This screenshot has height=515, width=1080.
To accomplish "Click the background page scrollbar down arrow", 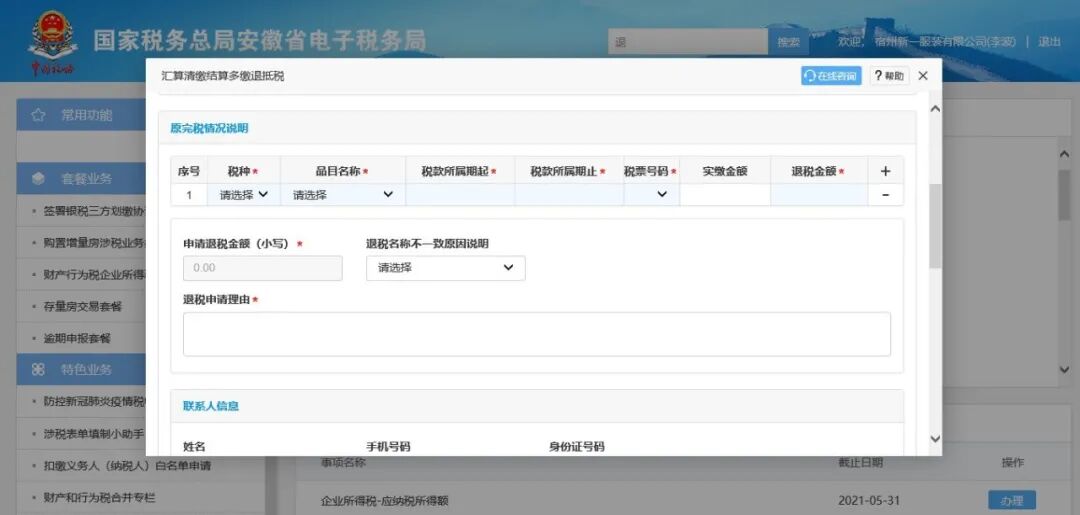I will pos(1064,370).
